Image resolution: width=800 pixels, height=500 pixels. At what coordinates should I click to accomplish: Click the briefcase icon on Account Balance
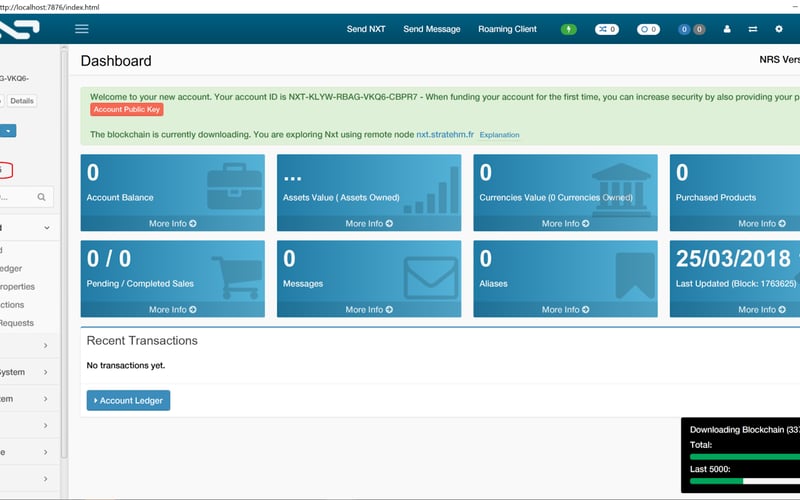click(235, 186)
